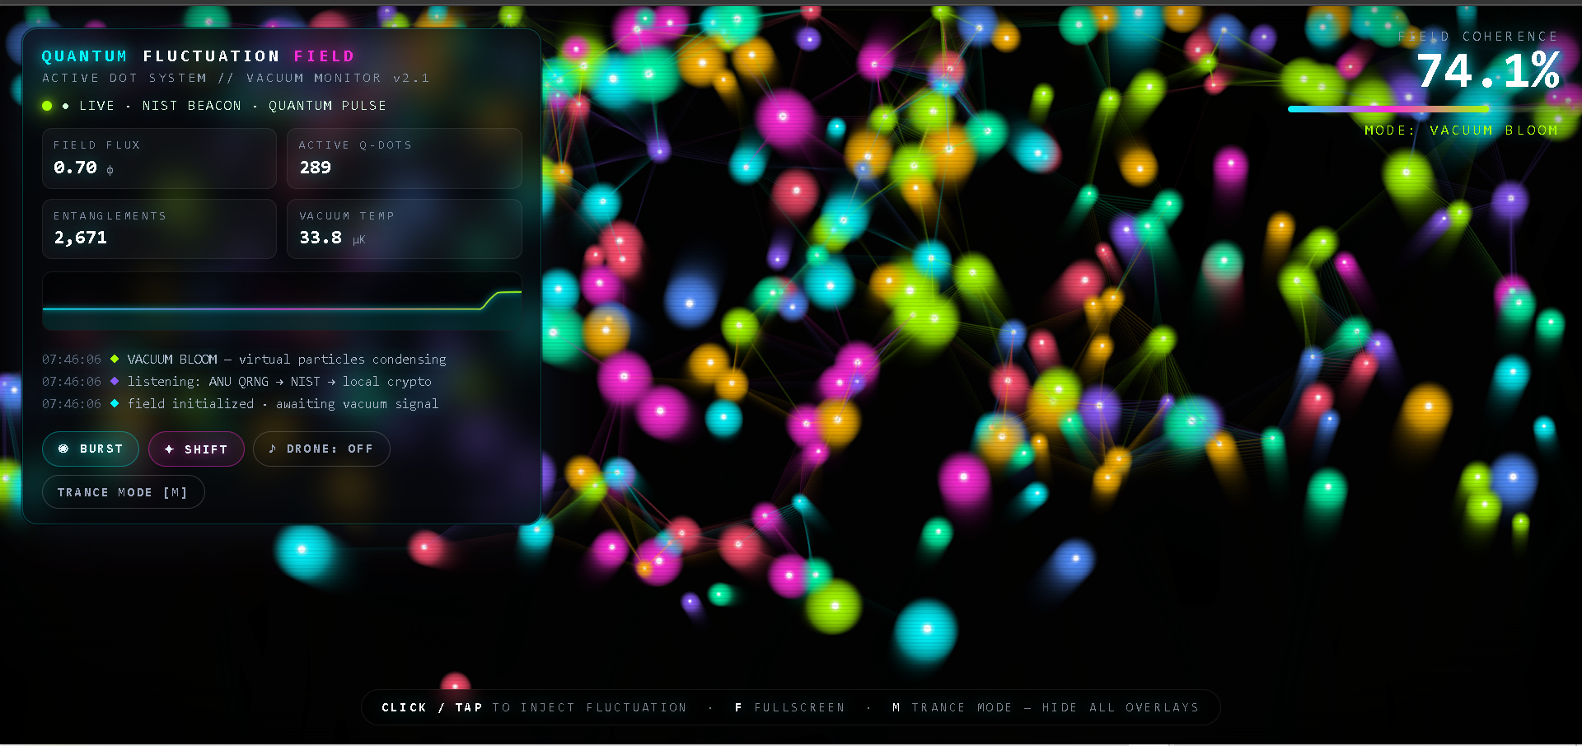Click the BURST button
1582x746 pixels.
coord(91,449)
